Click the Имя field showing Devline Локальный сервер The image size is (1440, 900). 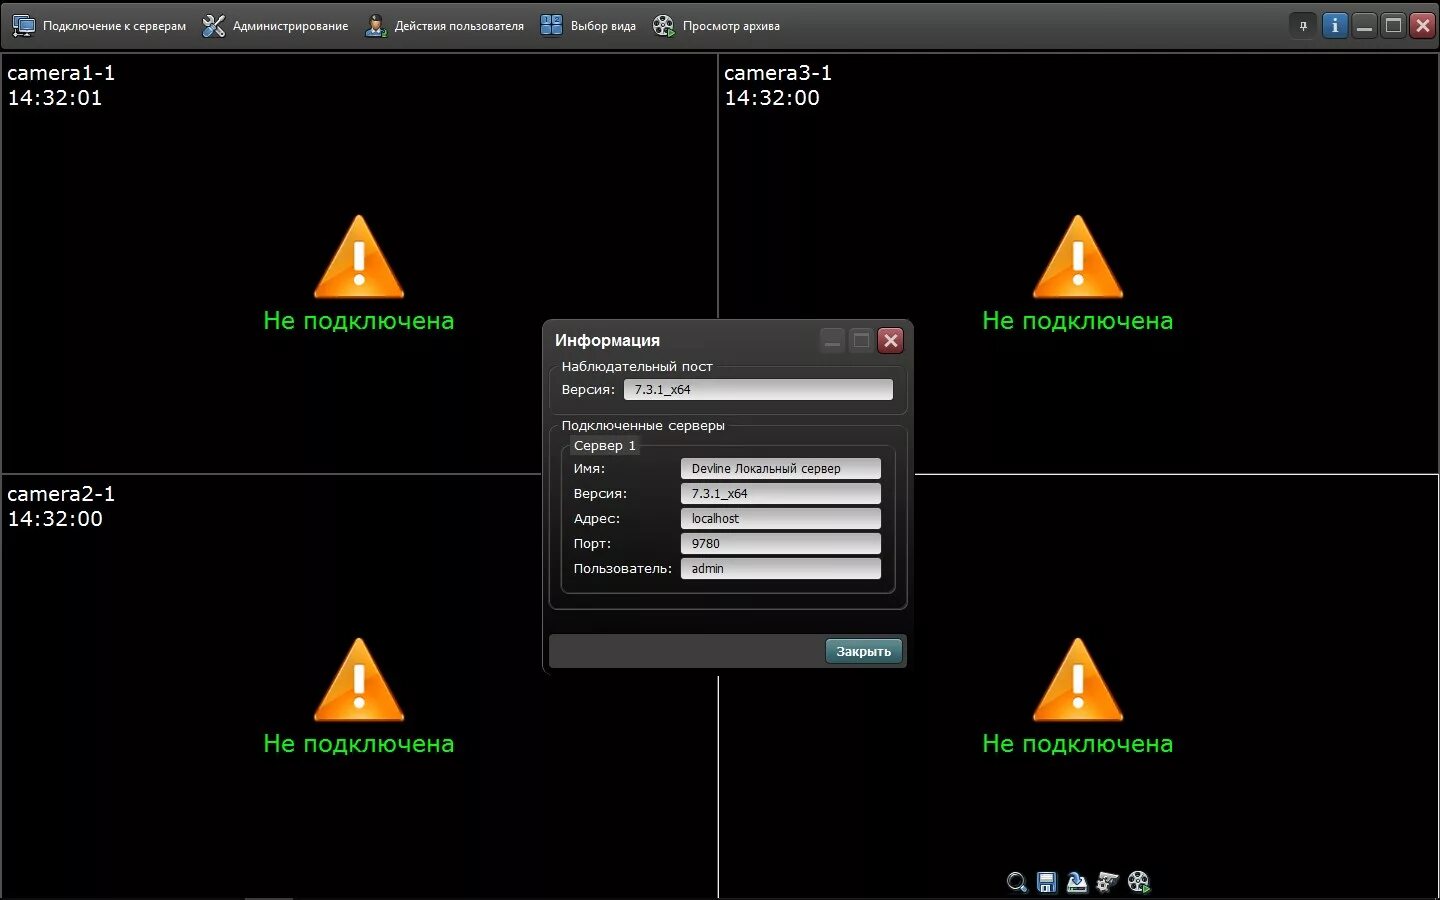(780, 468)
